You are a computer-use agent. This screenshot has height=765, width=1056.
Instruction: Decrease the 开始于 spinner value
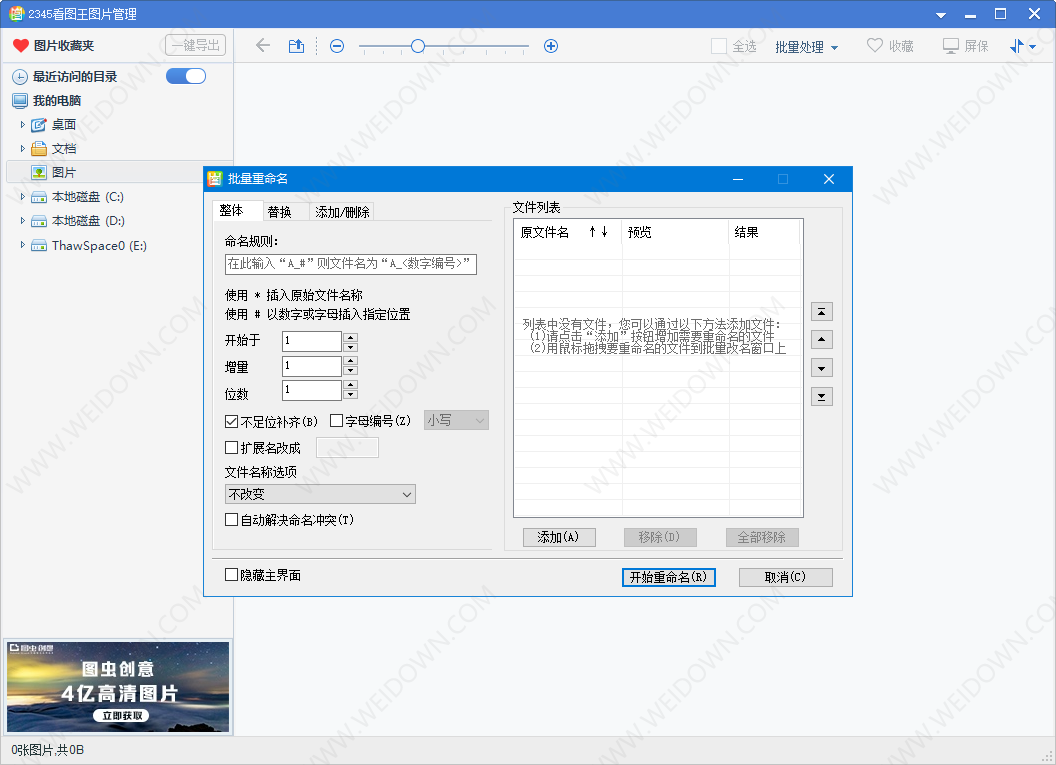350,347
